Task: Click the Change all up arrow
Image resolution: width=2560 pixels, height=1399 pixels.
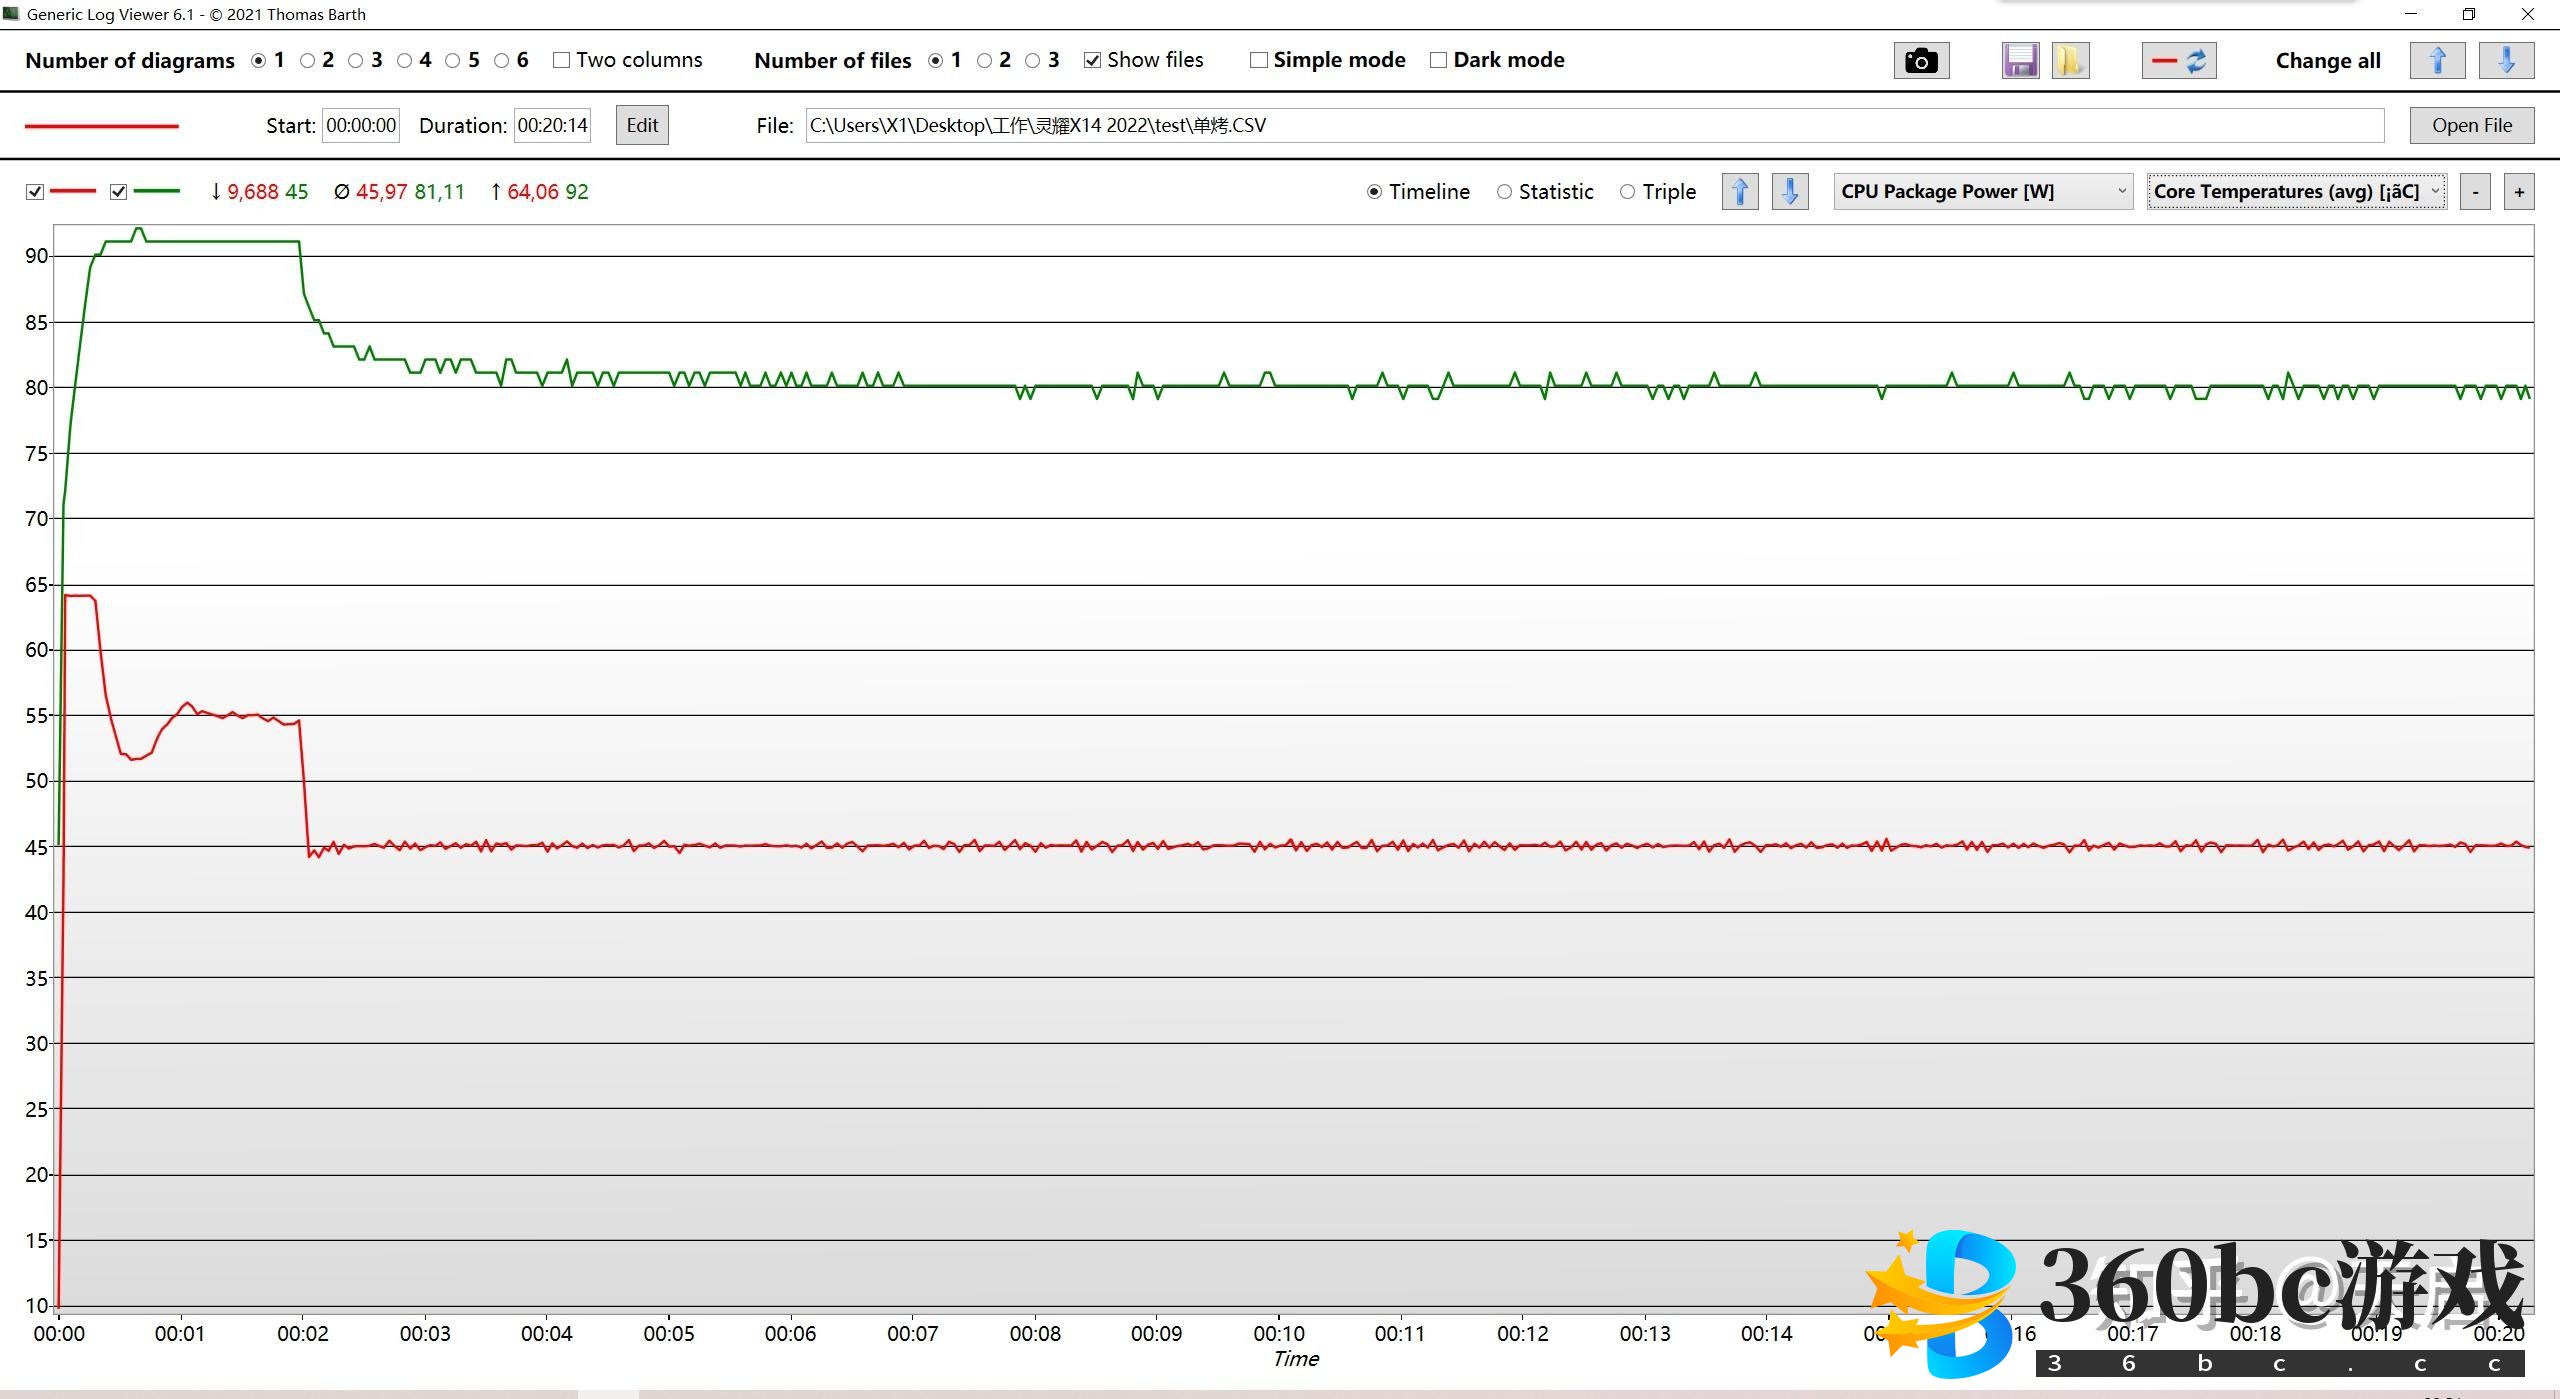Action: [x=2437, y=61]
